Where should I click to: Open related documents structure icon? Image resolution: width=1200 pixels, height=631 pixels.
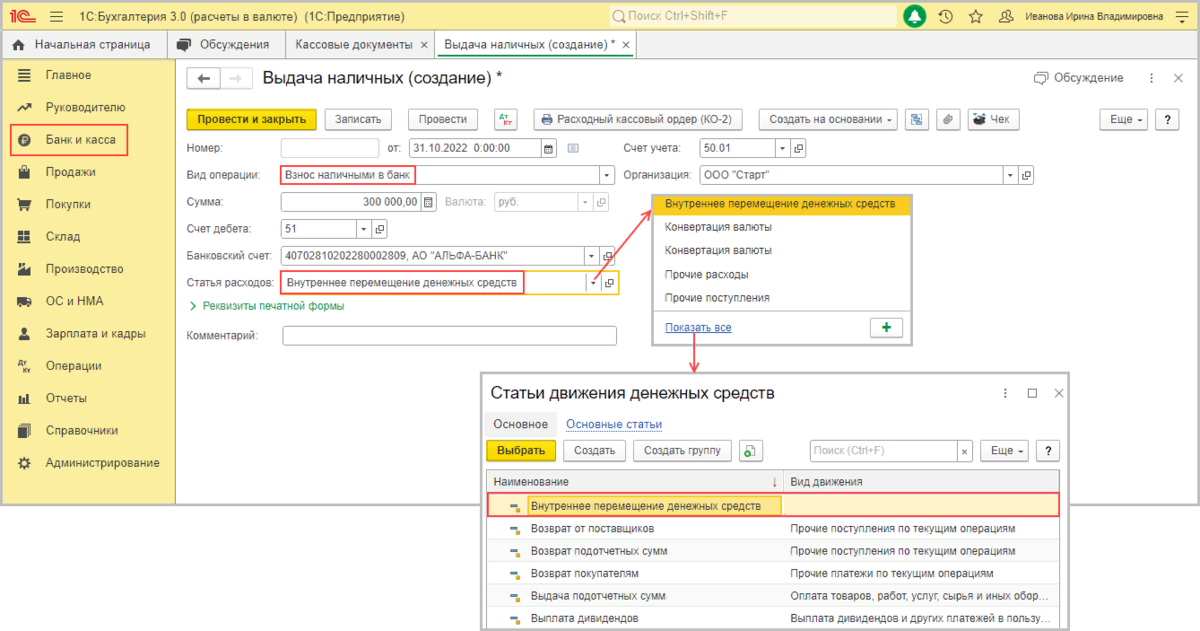(x=917, y=119)
